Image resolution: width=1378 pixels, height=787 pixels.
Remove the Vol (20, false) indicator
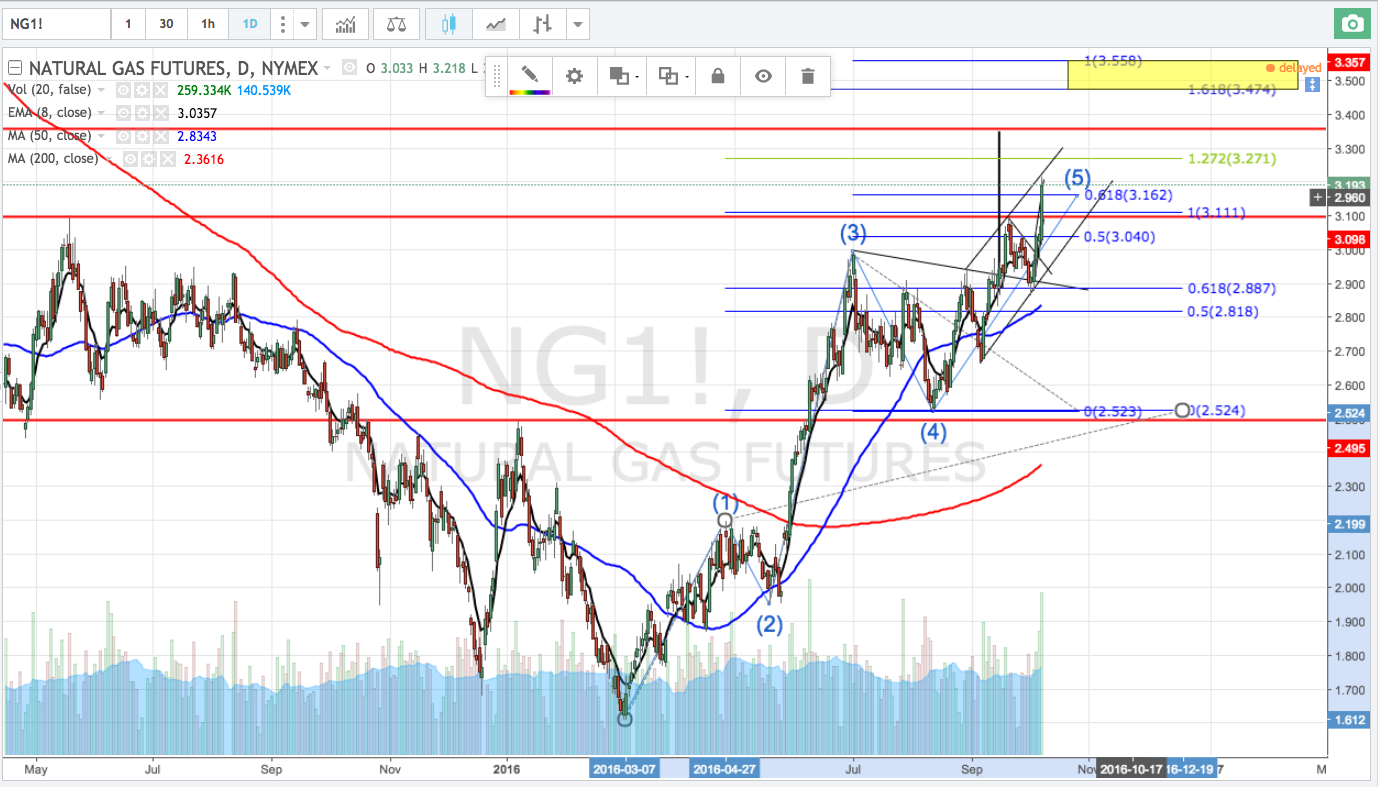(160, 90)
